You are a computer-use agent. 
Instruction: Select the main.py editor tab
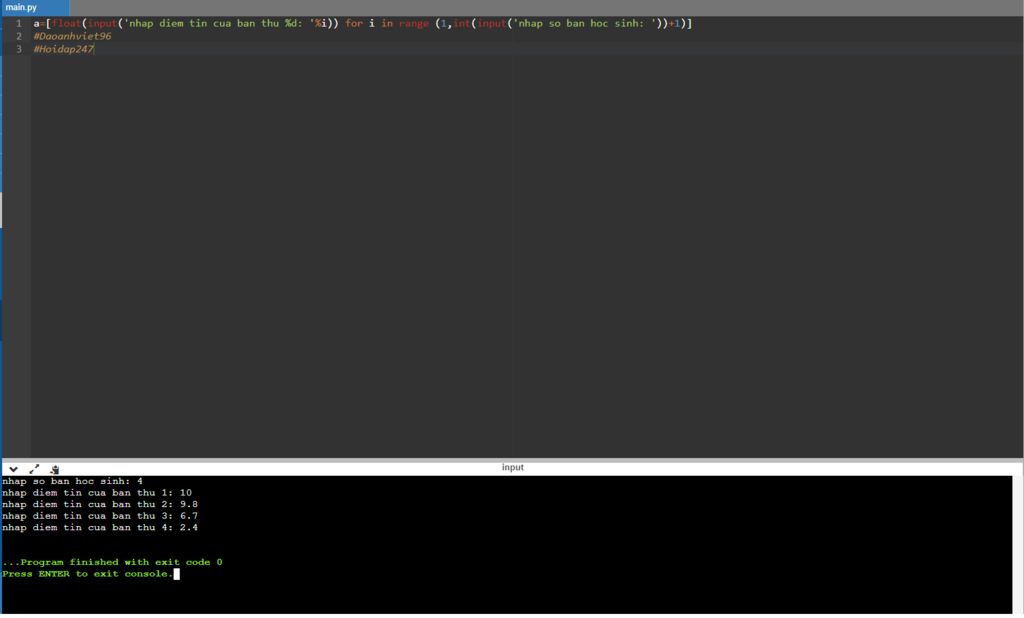34,7
